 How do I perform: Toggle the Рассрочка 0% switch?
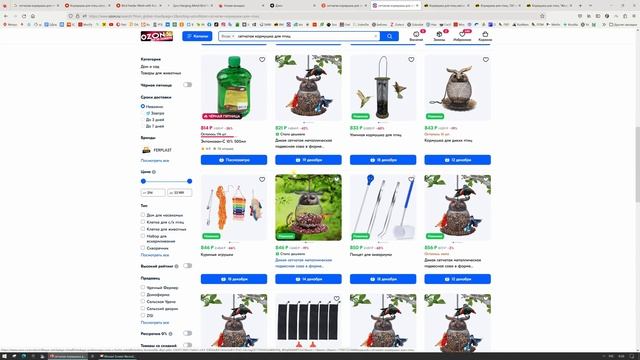tap(187, 333)
